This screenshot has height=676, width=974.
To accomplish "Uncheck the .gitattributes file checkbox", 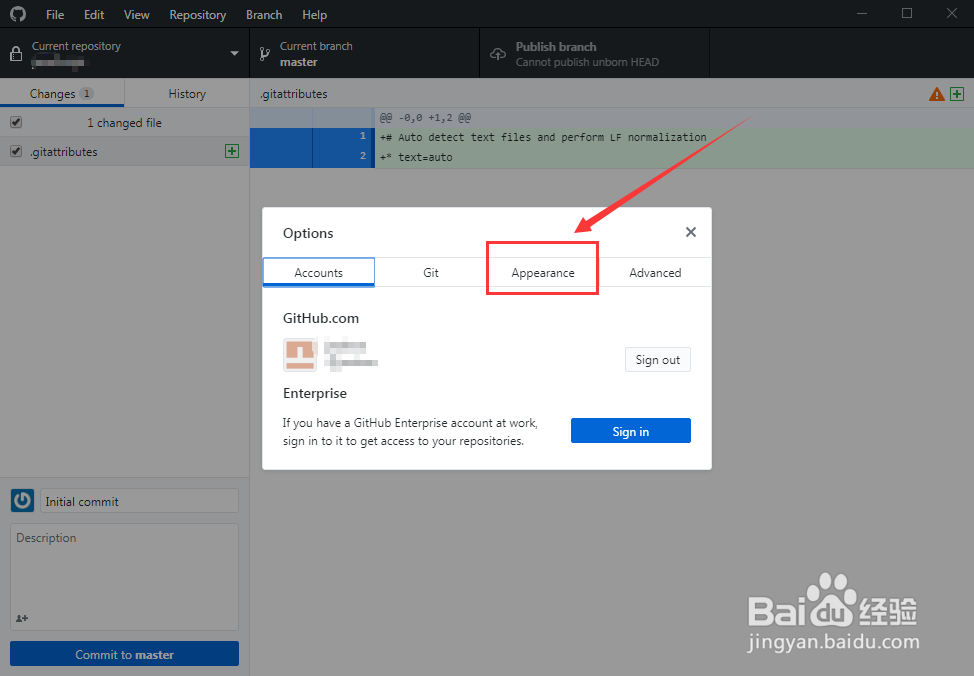I will coord(16,151).
